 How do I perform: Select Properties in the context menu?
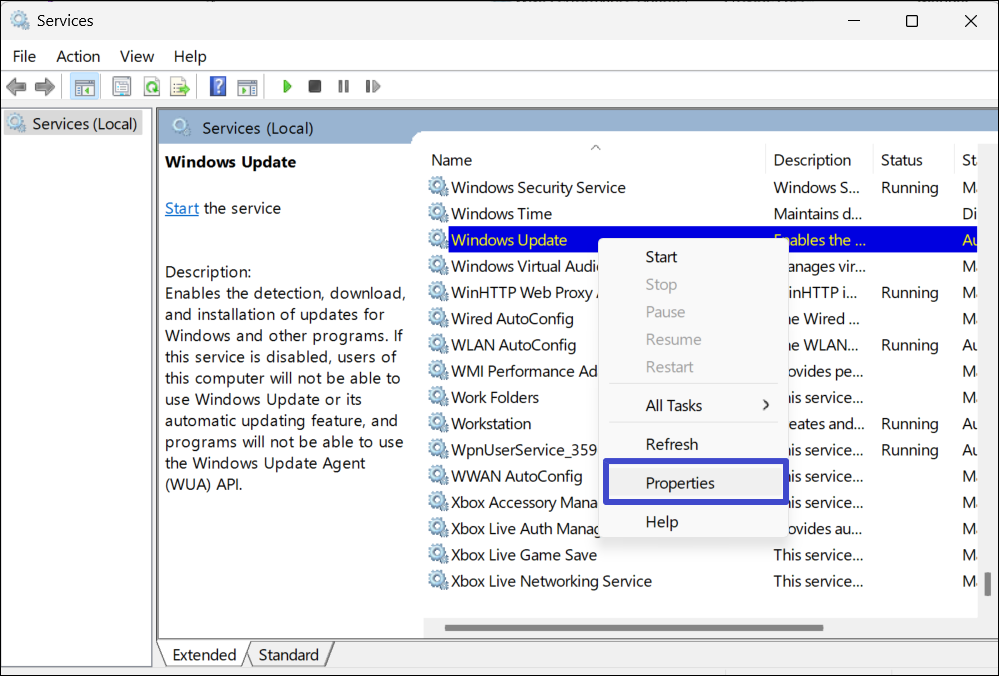[x=680, y=483]
